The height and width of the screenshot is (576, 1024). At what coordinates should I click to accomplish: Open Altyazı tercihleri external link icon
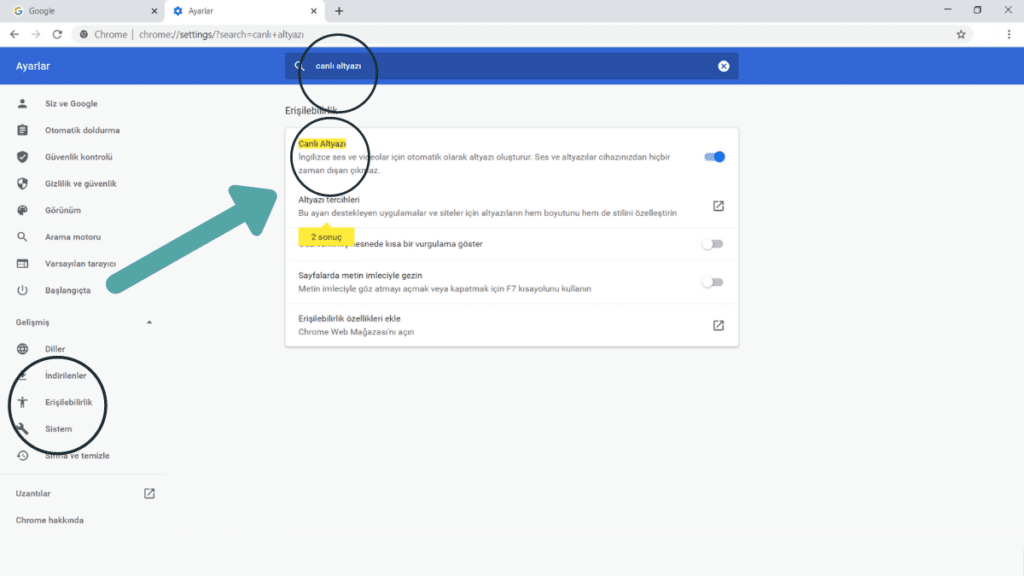coord(718,206)
